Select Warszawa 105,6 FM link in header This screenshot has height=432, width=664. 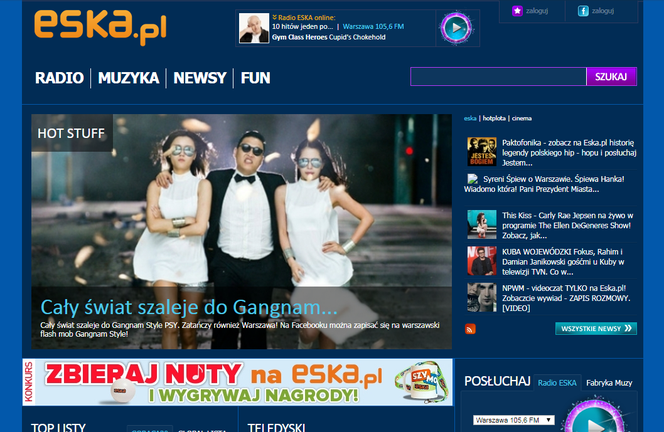(373, 26)
